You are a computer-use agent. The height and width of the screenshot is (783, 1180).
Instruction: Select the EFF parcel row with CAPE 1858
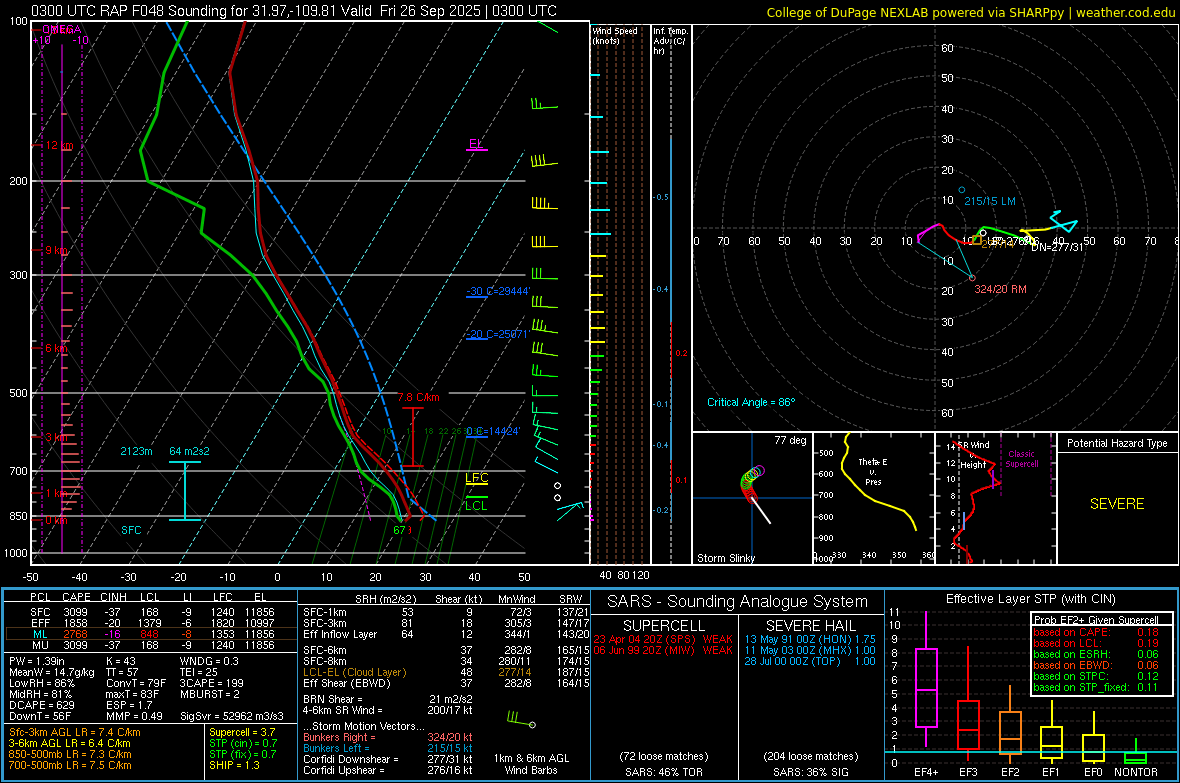pyautogui.click(x=151, y=623)
